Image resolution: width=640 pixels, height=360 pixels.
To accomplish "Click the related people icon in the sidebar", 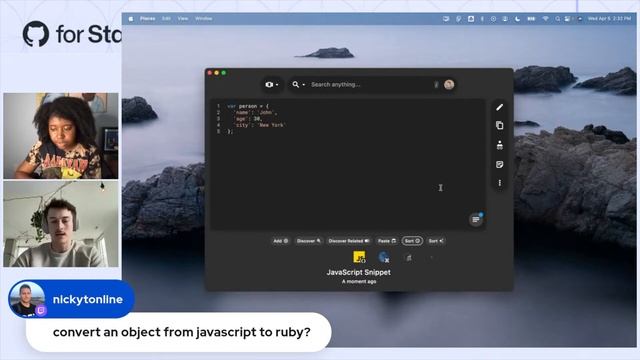I will 500,145.
